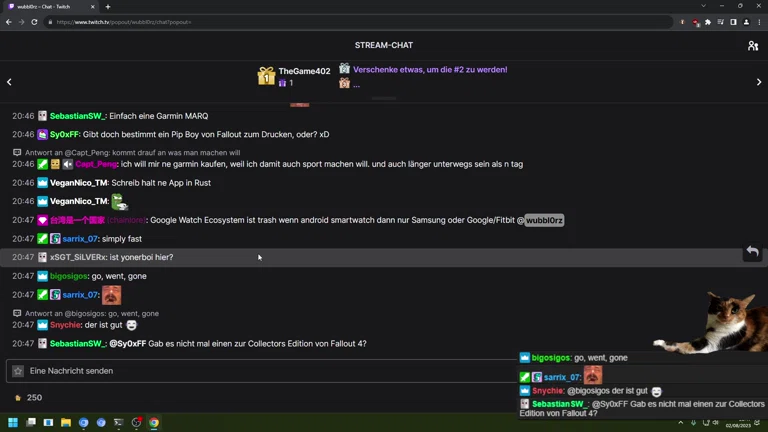Click the face emote in sarrix_07's message
768x432 pixels.
pyautogui.click(x=111, y=295)
